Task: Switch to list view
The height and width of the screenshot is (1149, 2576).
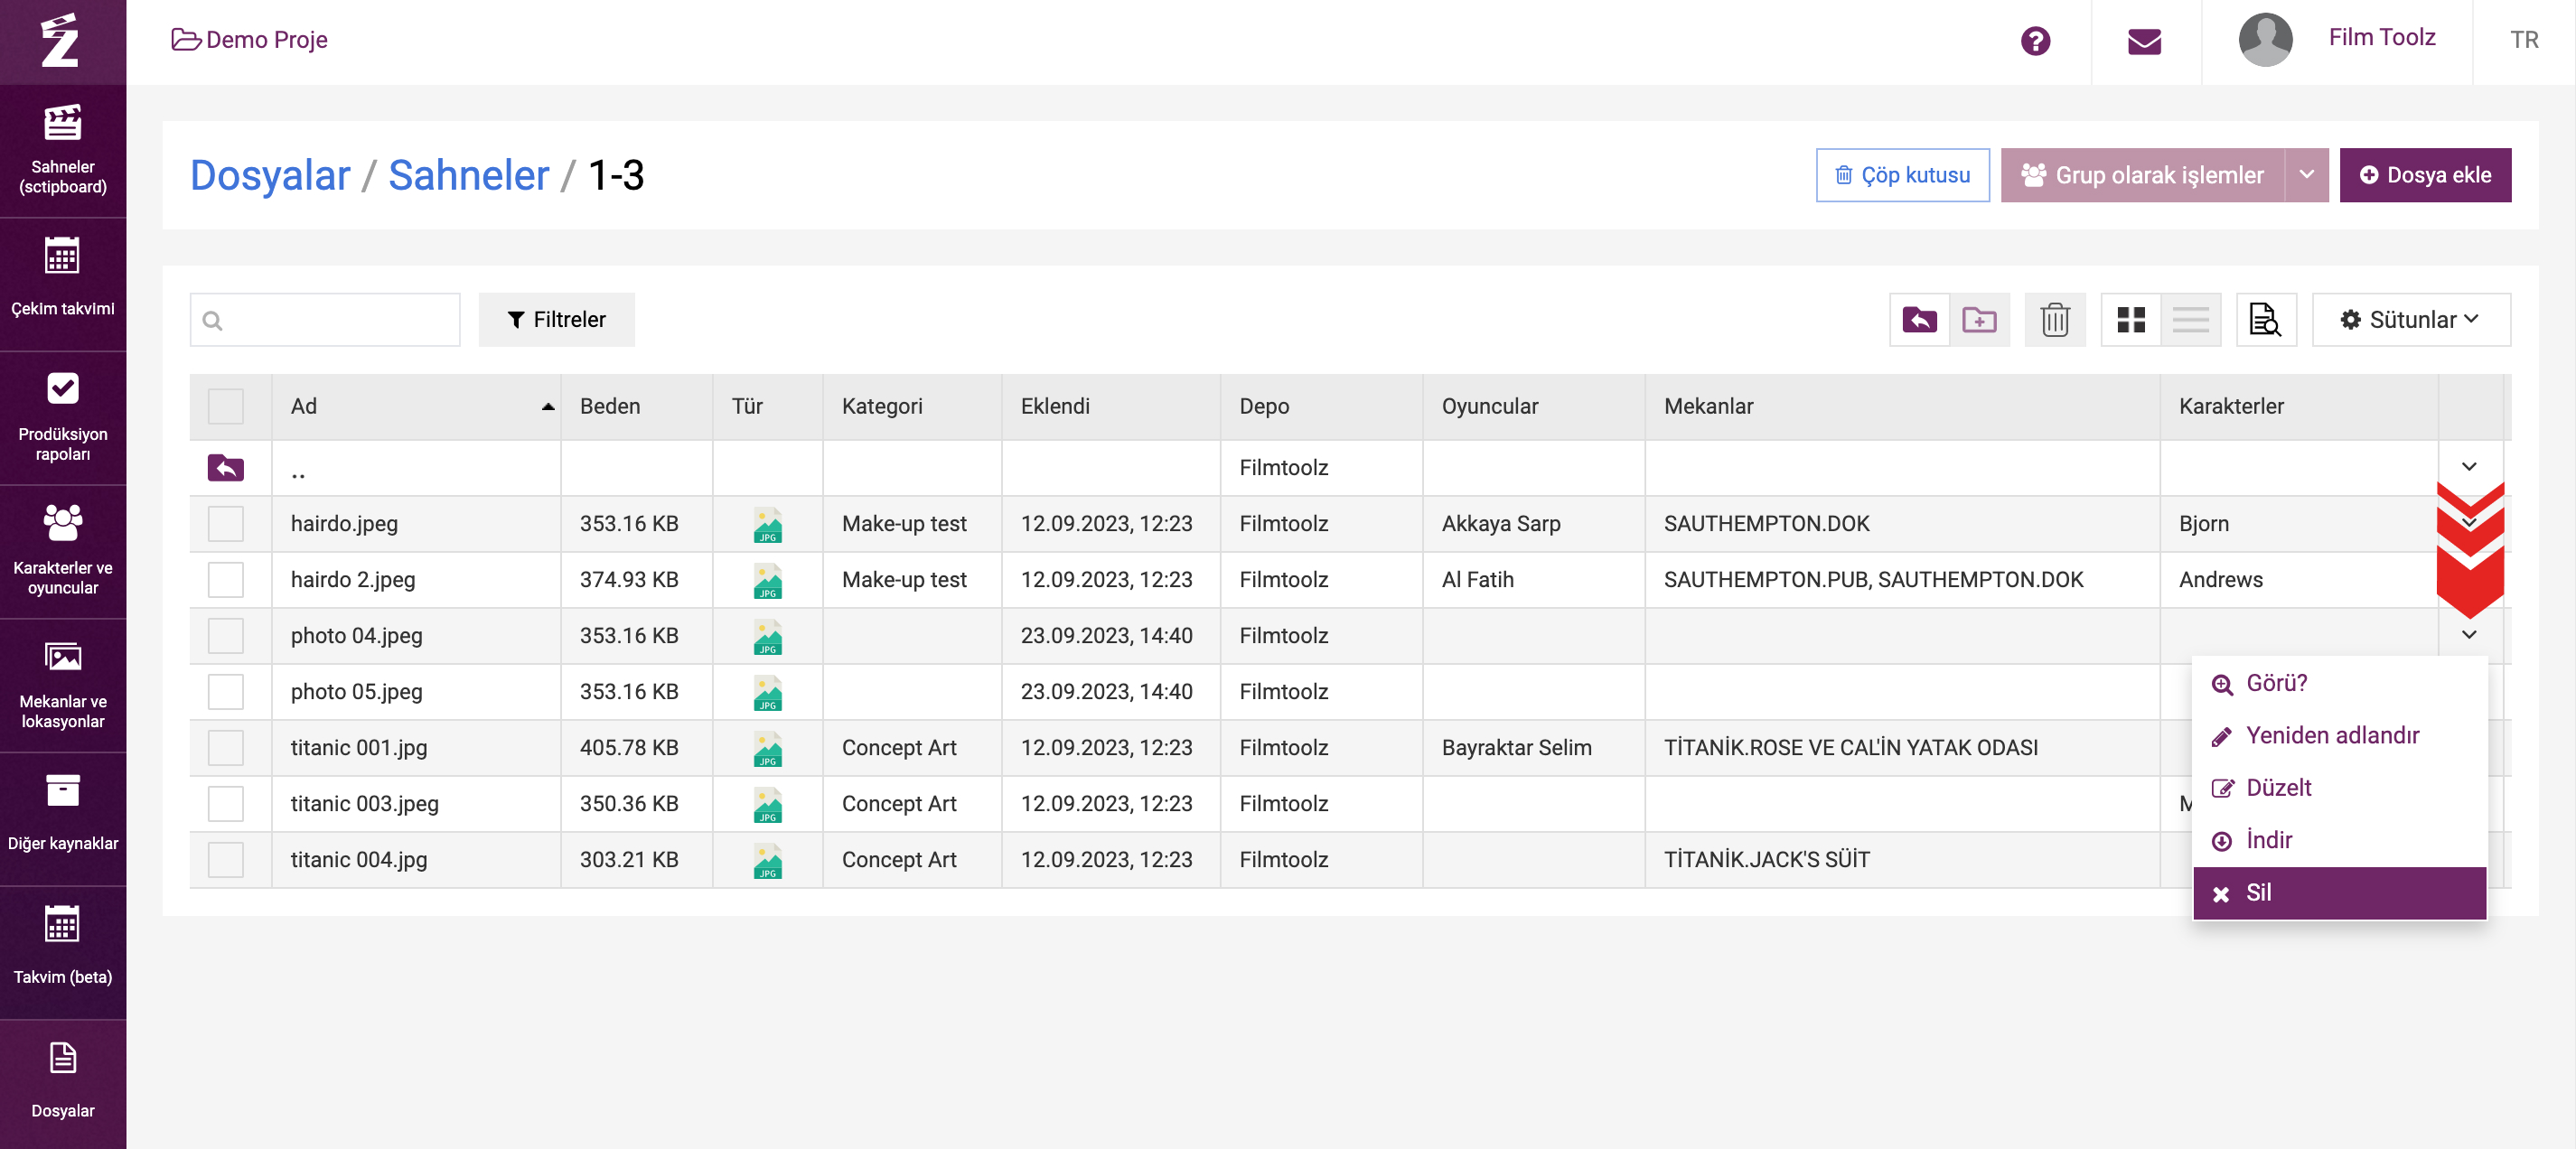Action: 2190,320
